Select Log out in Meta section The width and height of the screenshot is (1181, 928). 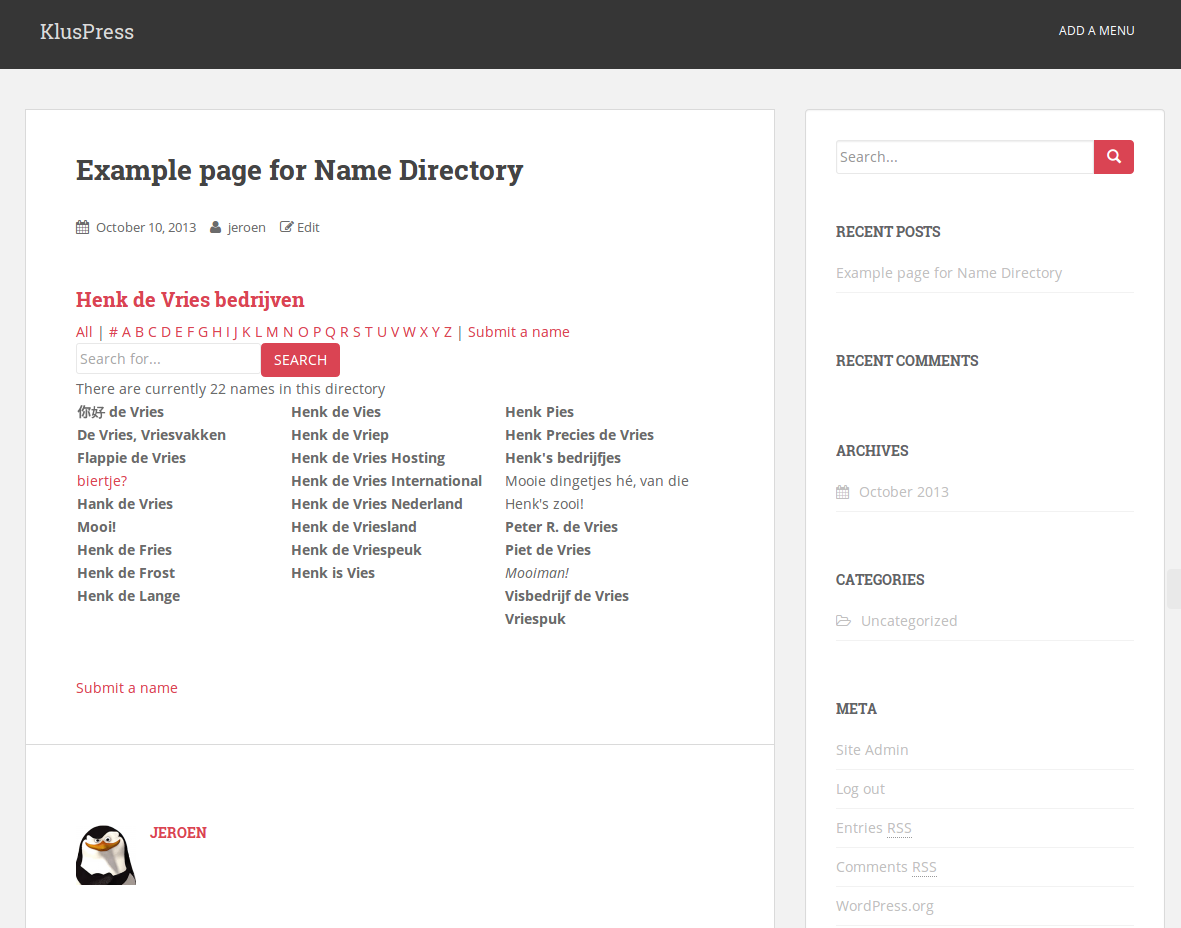tap(860, 789)
